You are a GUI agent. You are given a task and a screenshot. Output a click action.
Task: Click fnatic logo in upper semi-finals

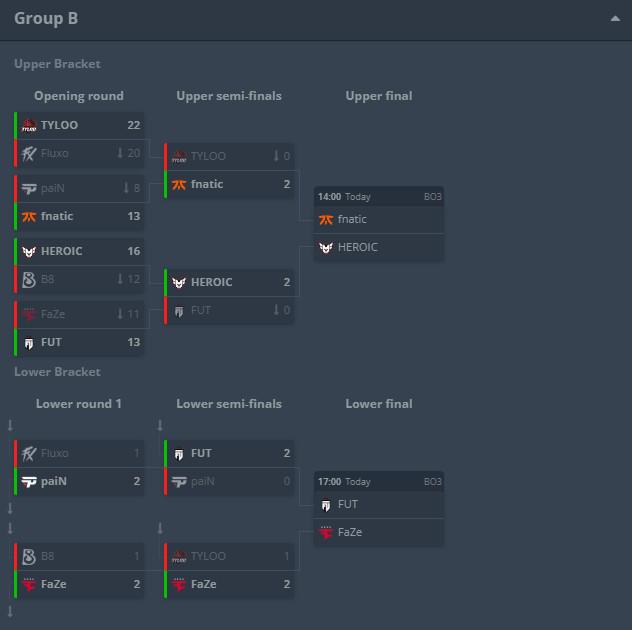[179, 184]
